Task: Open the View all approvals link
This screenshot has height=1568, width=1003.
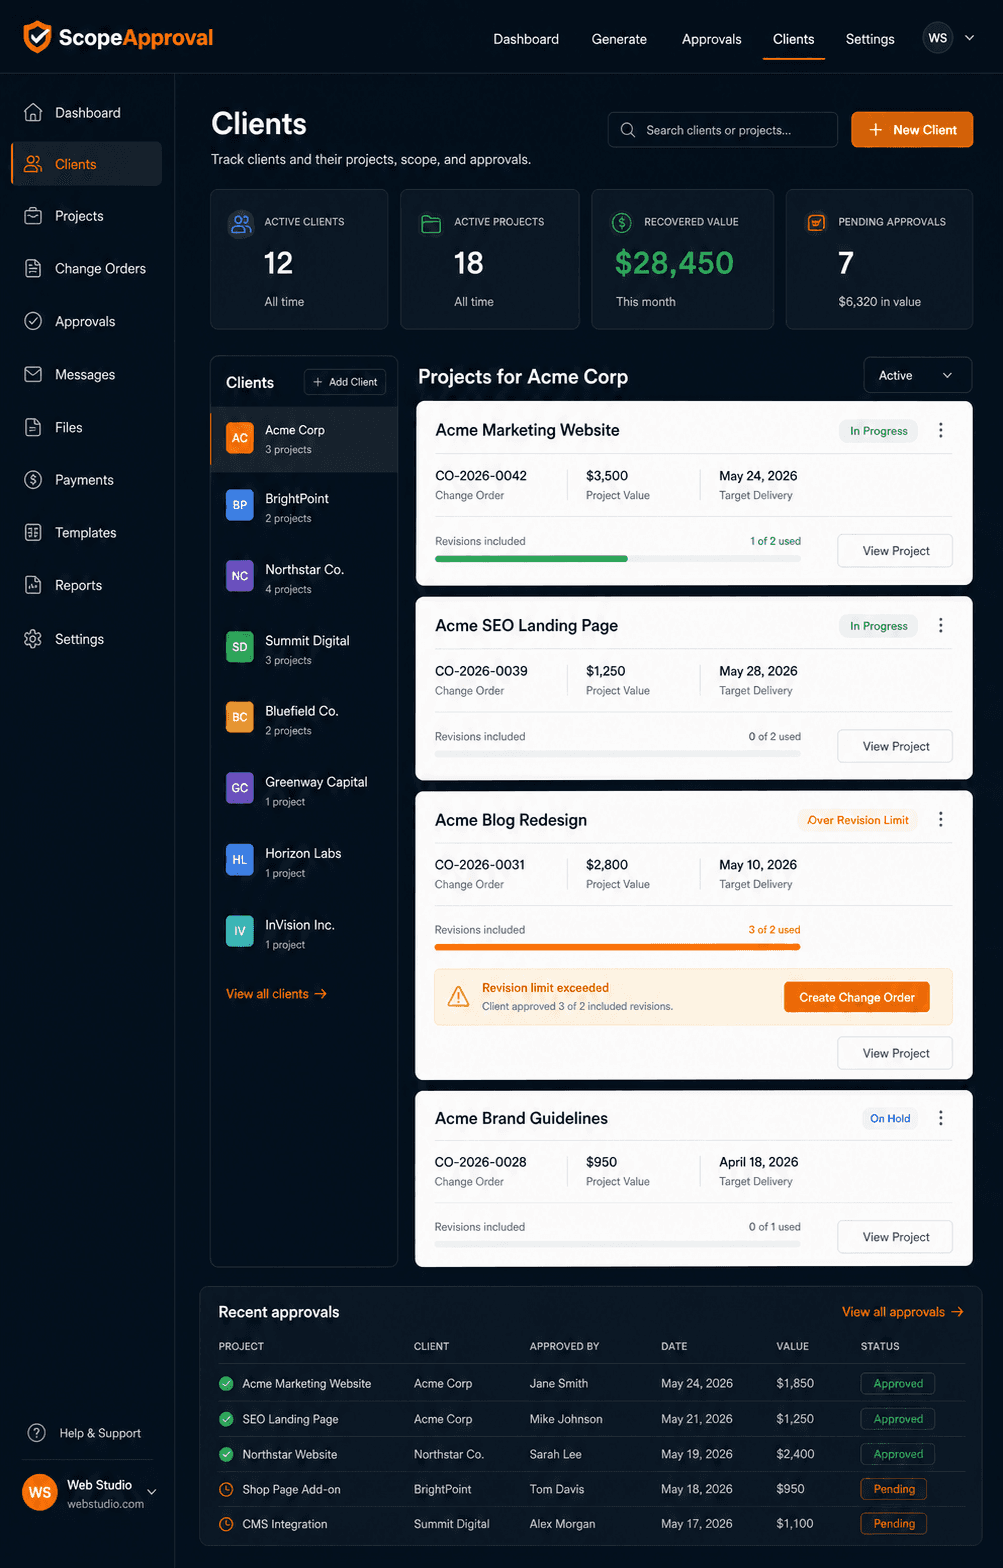Action: [903, 1312]
